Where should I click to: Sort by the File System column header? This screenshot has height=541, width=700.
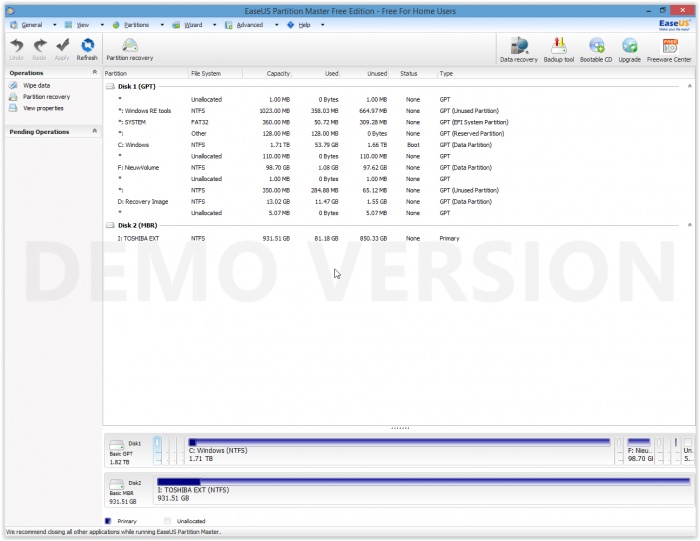pos(215,73)
